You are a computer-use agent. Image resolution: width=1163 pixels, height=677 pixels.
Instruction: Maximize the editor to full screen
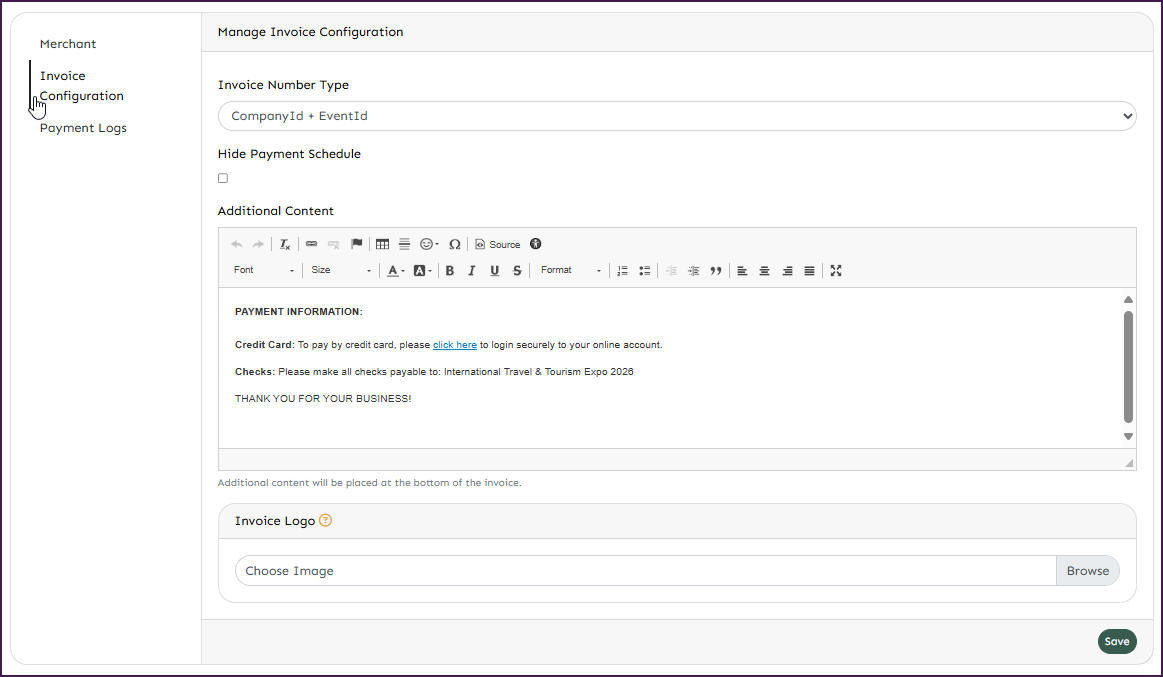click(836, 271)
